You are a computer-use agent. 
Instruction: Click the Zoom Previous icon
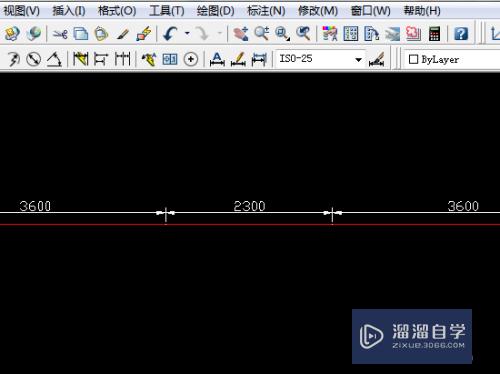tap(303, 34)
